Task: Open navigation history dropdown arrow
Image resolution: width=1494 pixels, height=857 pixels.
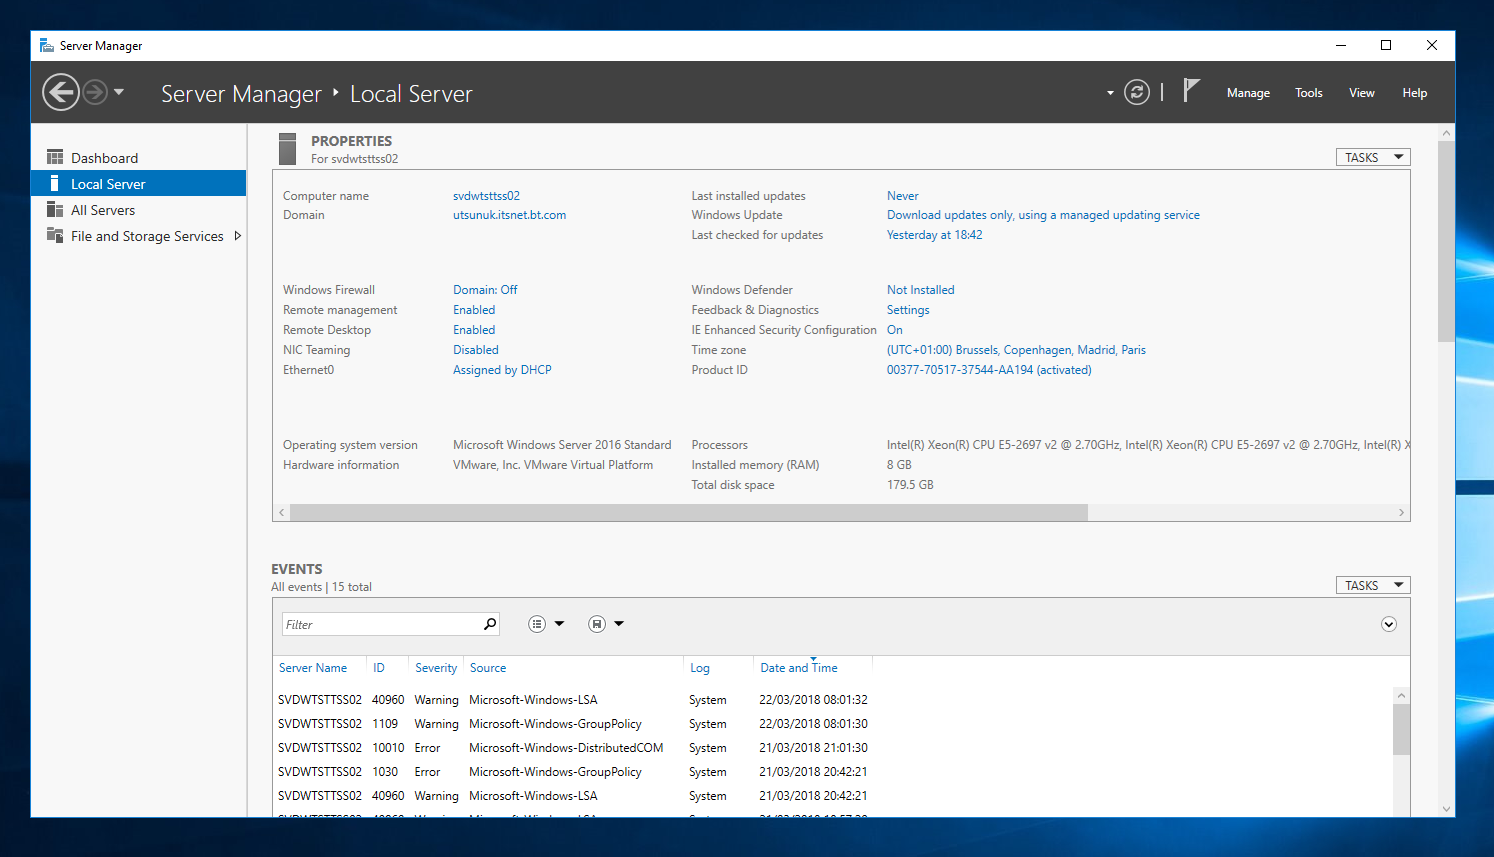Action: click(x=119, y=92)
